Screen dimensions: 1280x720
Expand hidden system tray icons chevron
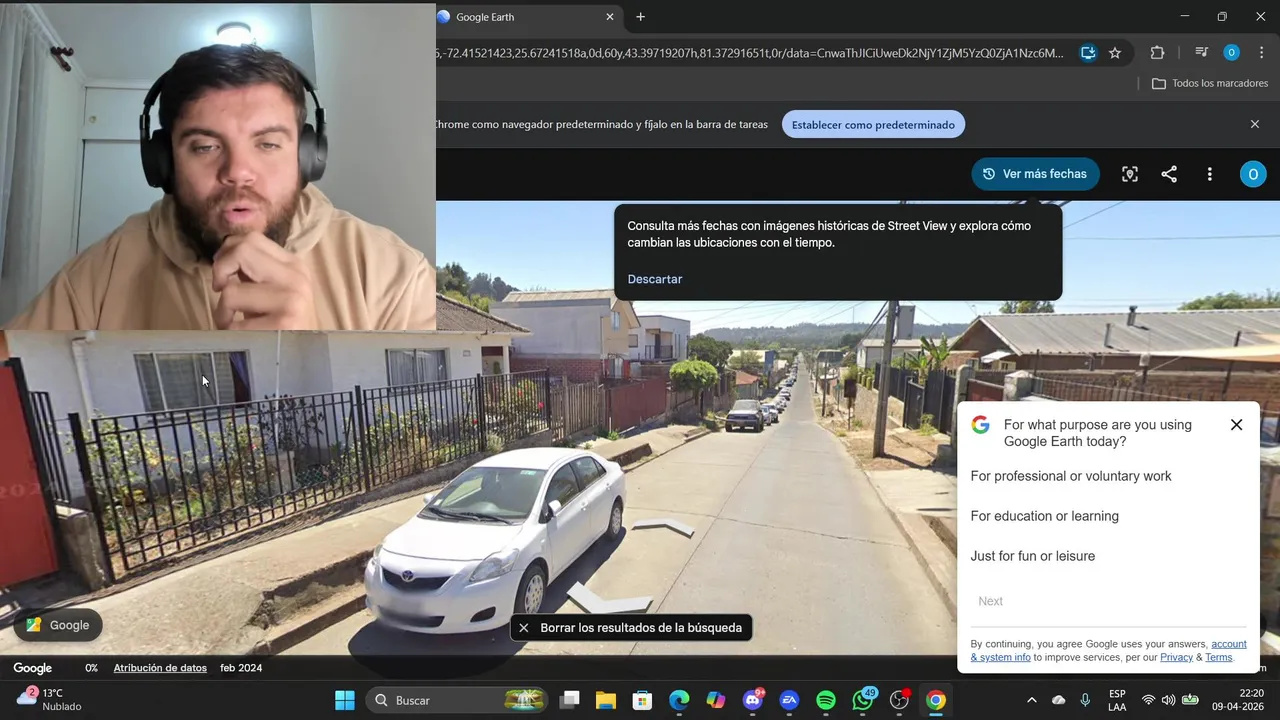[x=1032, y=700]
